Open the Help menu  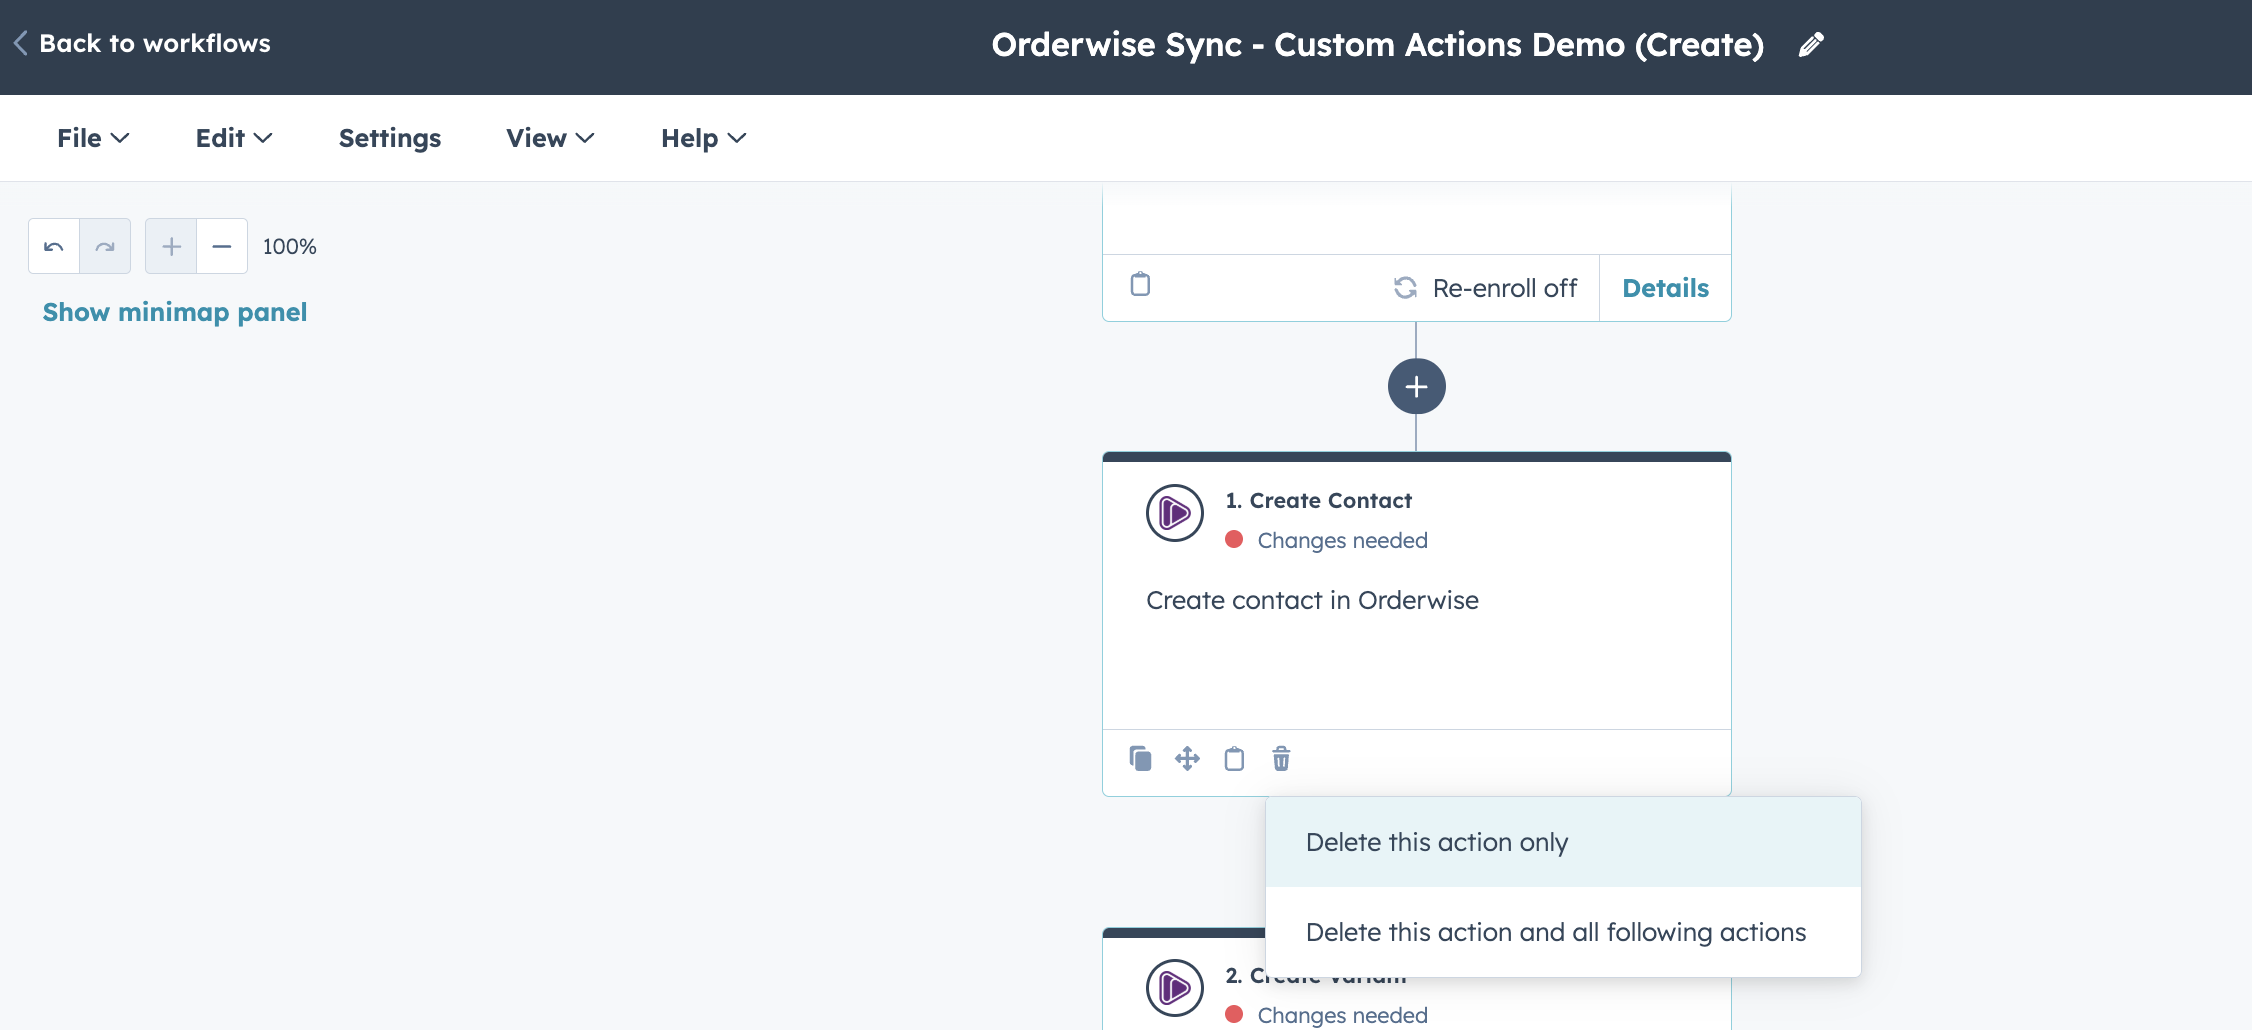coord(704,138)
